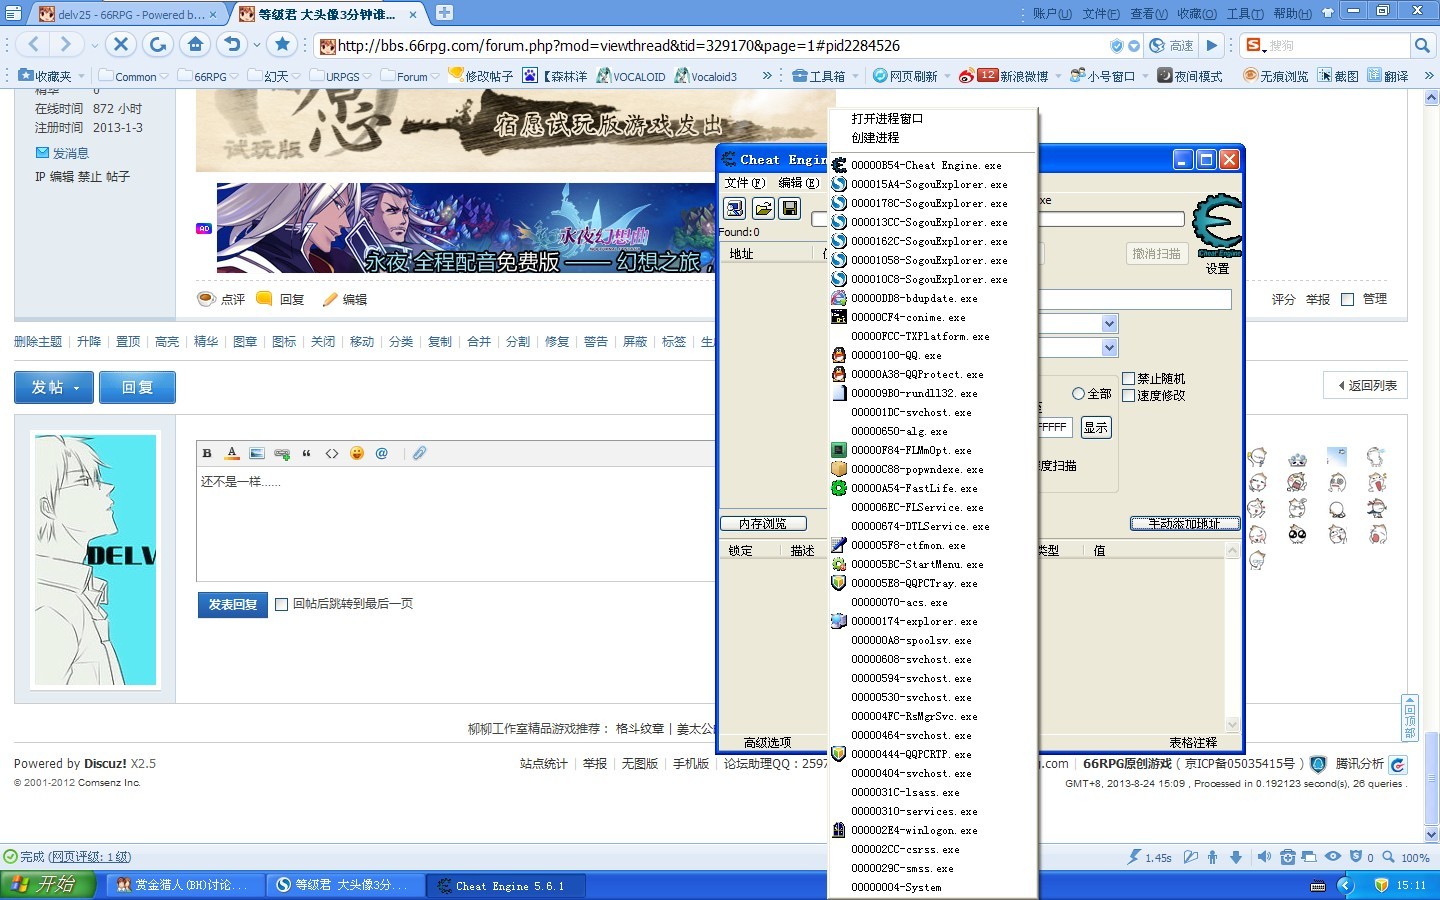Viewport: 1440px width, 900px height.
Task: Click browser refresh icon
Action: click(158, 44)
